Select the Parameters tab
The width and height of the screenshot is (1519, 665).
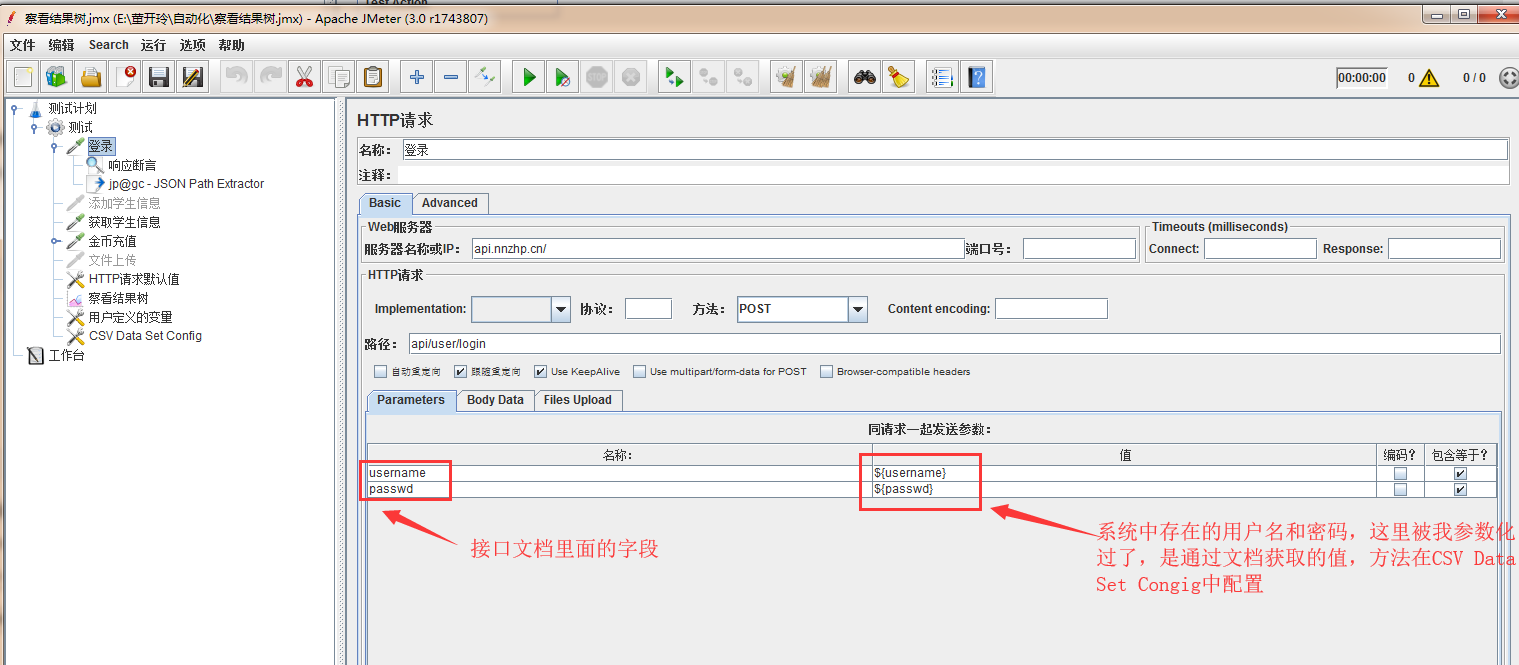tap(411, 400)
